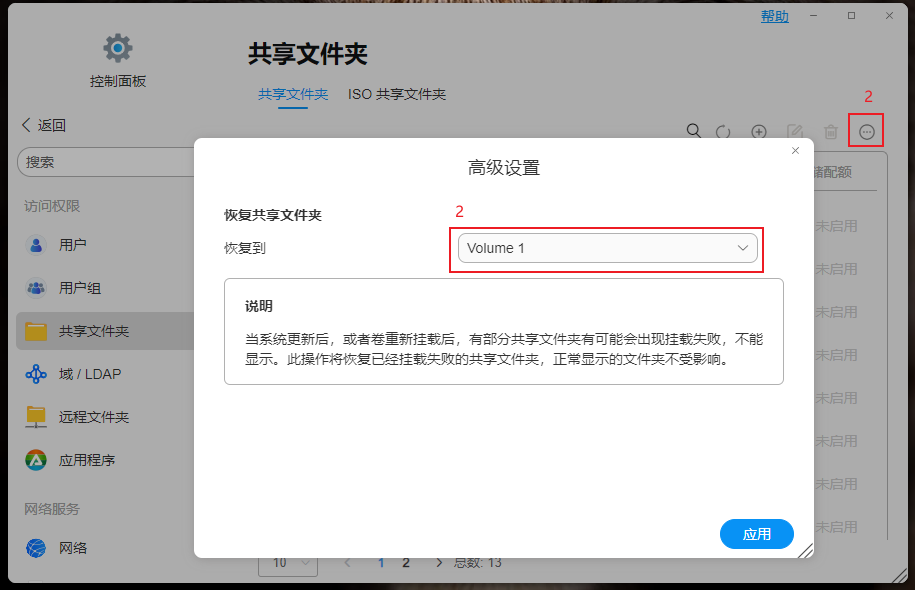Add a new shared folder with the plus icon

[759, 132]
